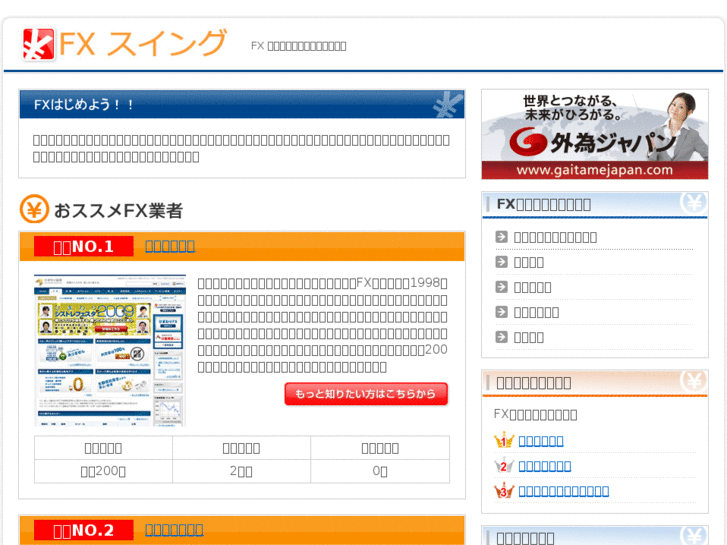Select the table cell showing 0
This screenshot has width=727, height=545.
(x=380, y=471)
